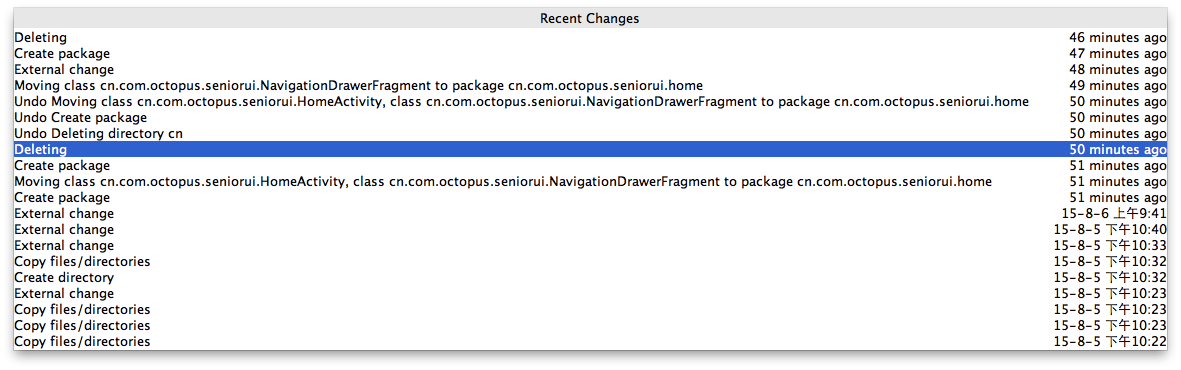This screenshot has height=370, width=1181.
Task: Select Moving class NavigationDrawerFragment entry, 49 minutes ago
Action: click(x=590, y=85)
